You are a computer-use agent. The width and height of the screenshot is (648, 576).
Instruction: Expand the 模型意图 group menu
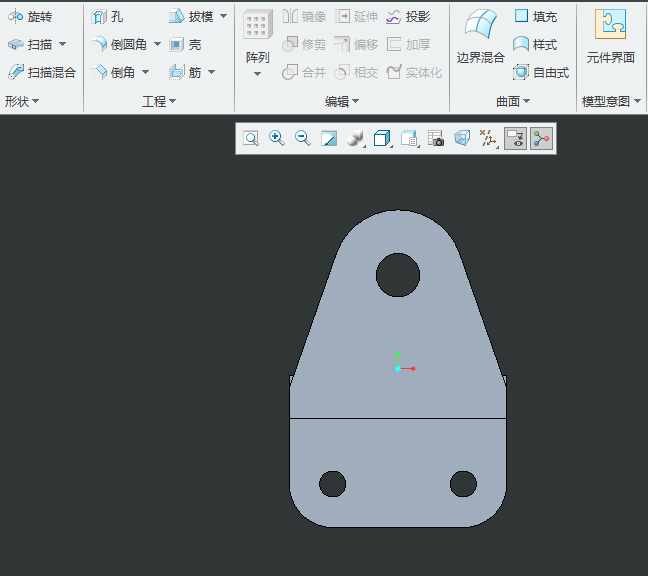pos(611,101)
